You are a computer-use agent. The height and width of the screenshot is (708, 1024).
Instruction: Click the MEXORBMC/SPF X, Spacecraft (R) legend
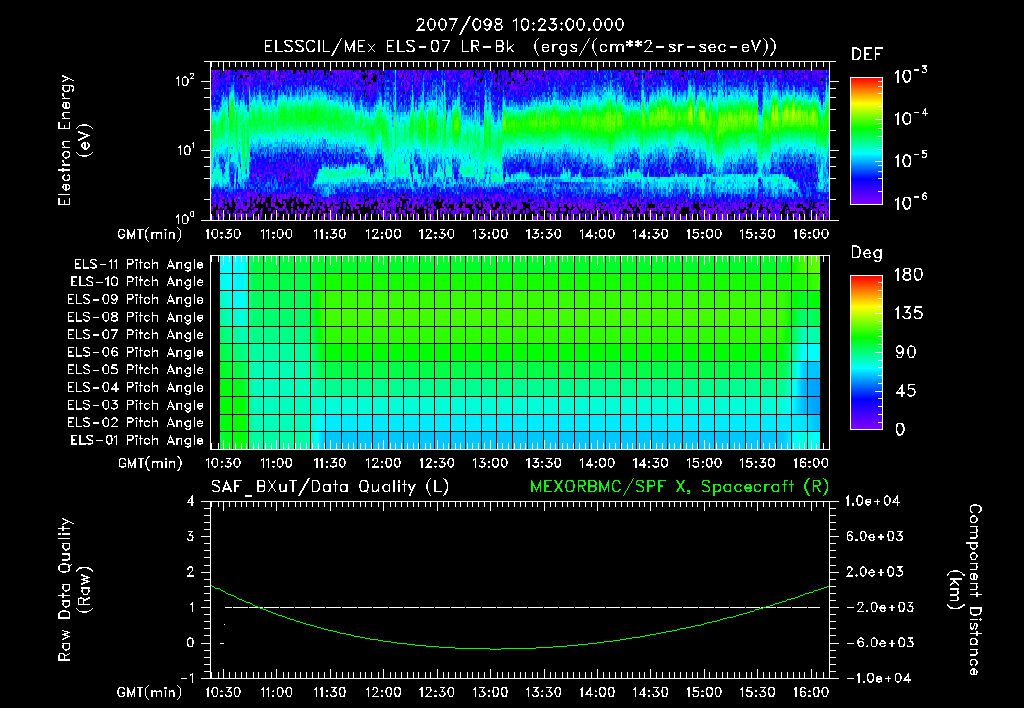point(679,487)
